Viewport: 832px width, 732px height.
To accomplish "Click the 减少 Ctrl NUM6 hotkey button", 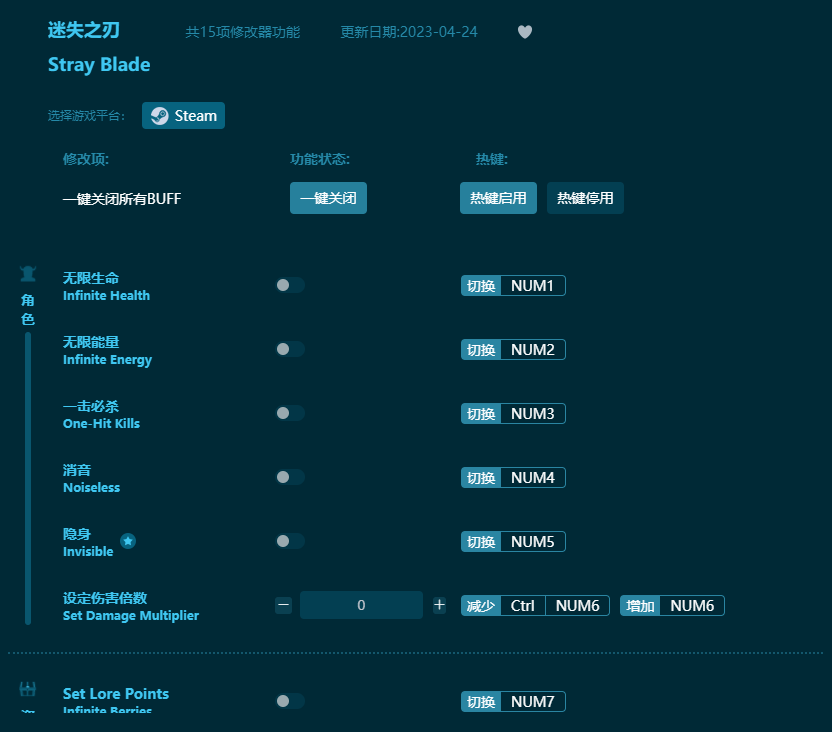I will click(533, 605).
